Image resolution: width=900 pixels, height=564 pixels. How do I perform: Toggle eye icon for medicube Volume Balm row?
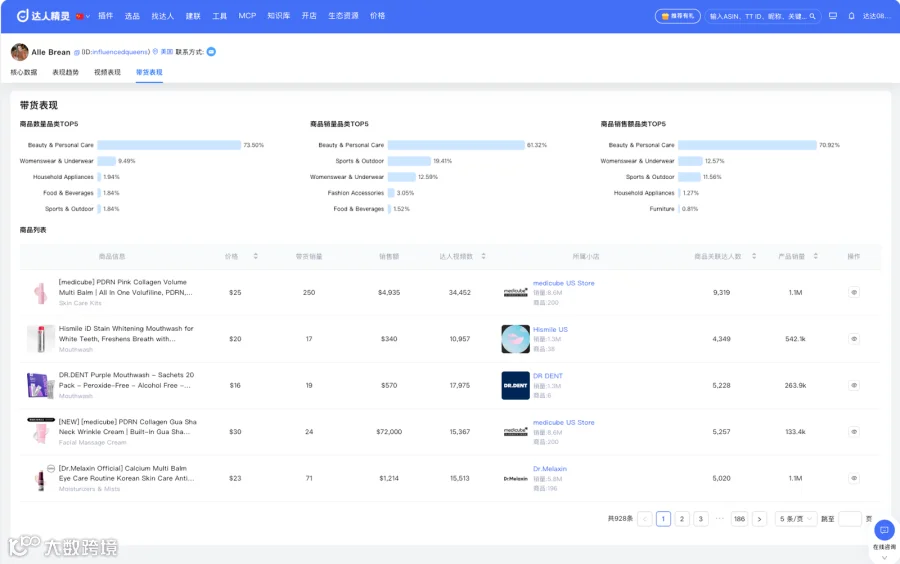click(854, 293)
